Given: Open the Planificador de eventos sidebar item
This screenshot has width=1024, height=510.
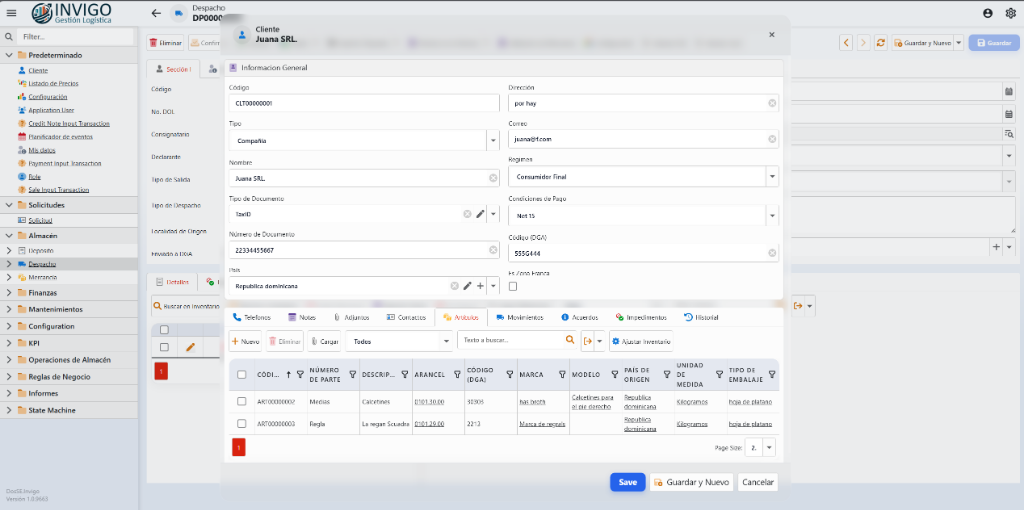Looking at the screenshot, I should [x=60, y=136].
